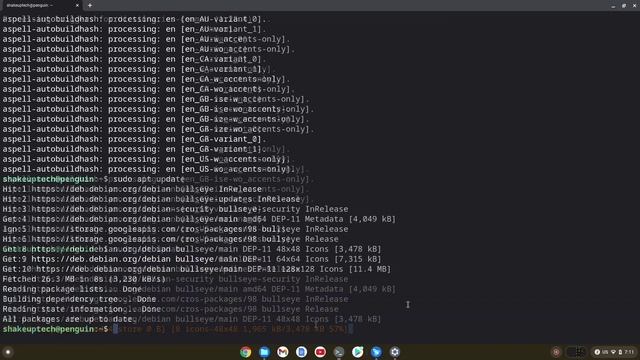This screenshot has width=640, height=360.
Task: Click the en_US-w_accents-only aspell line
Action: click(146, 159)
